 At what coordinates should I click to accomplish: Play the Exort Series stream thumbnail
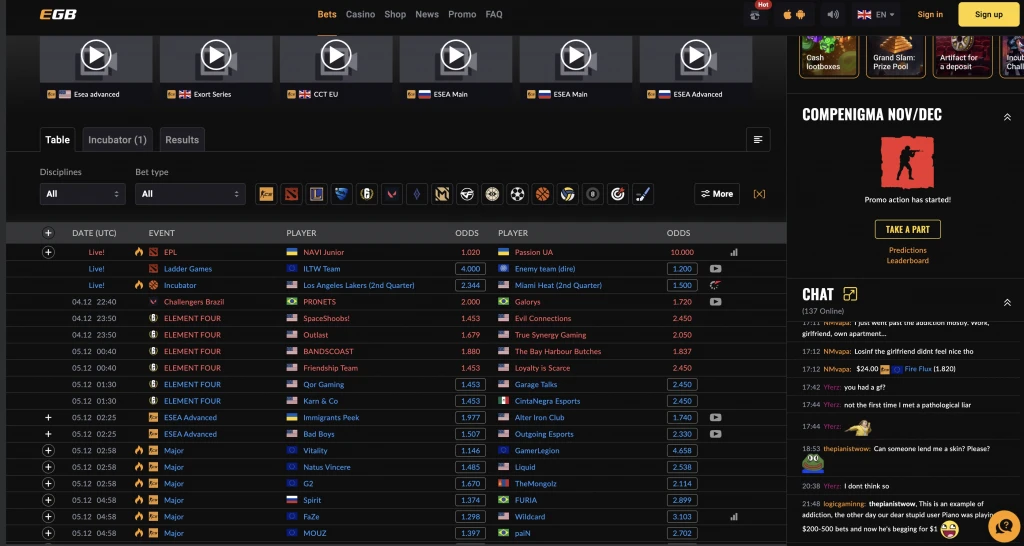(216, 56)
